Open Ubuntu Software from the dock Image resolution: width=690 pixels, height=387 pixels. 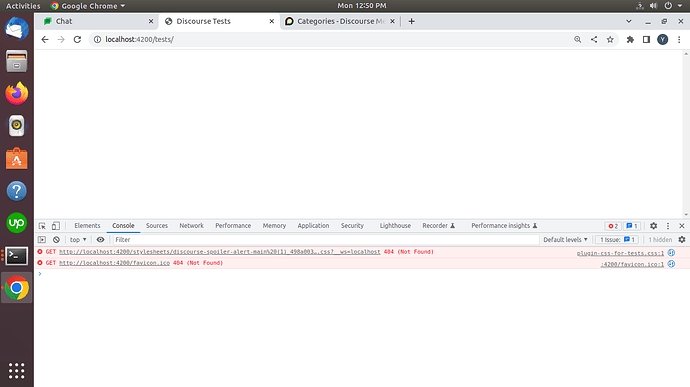17,158
